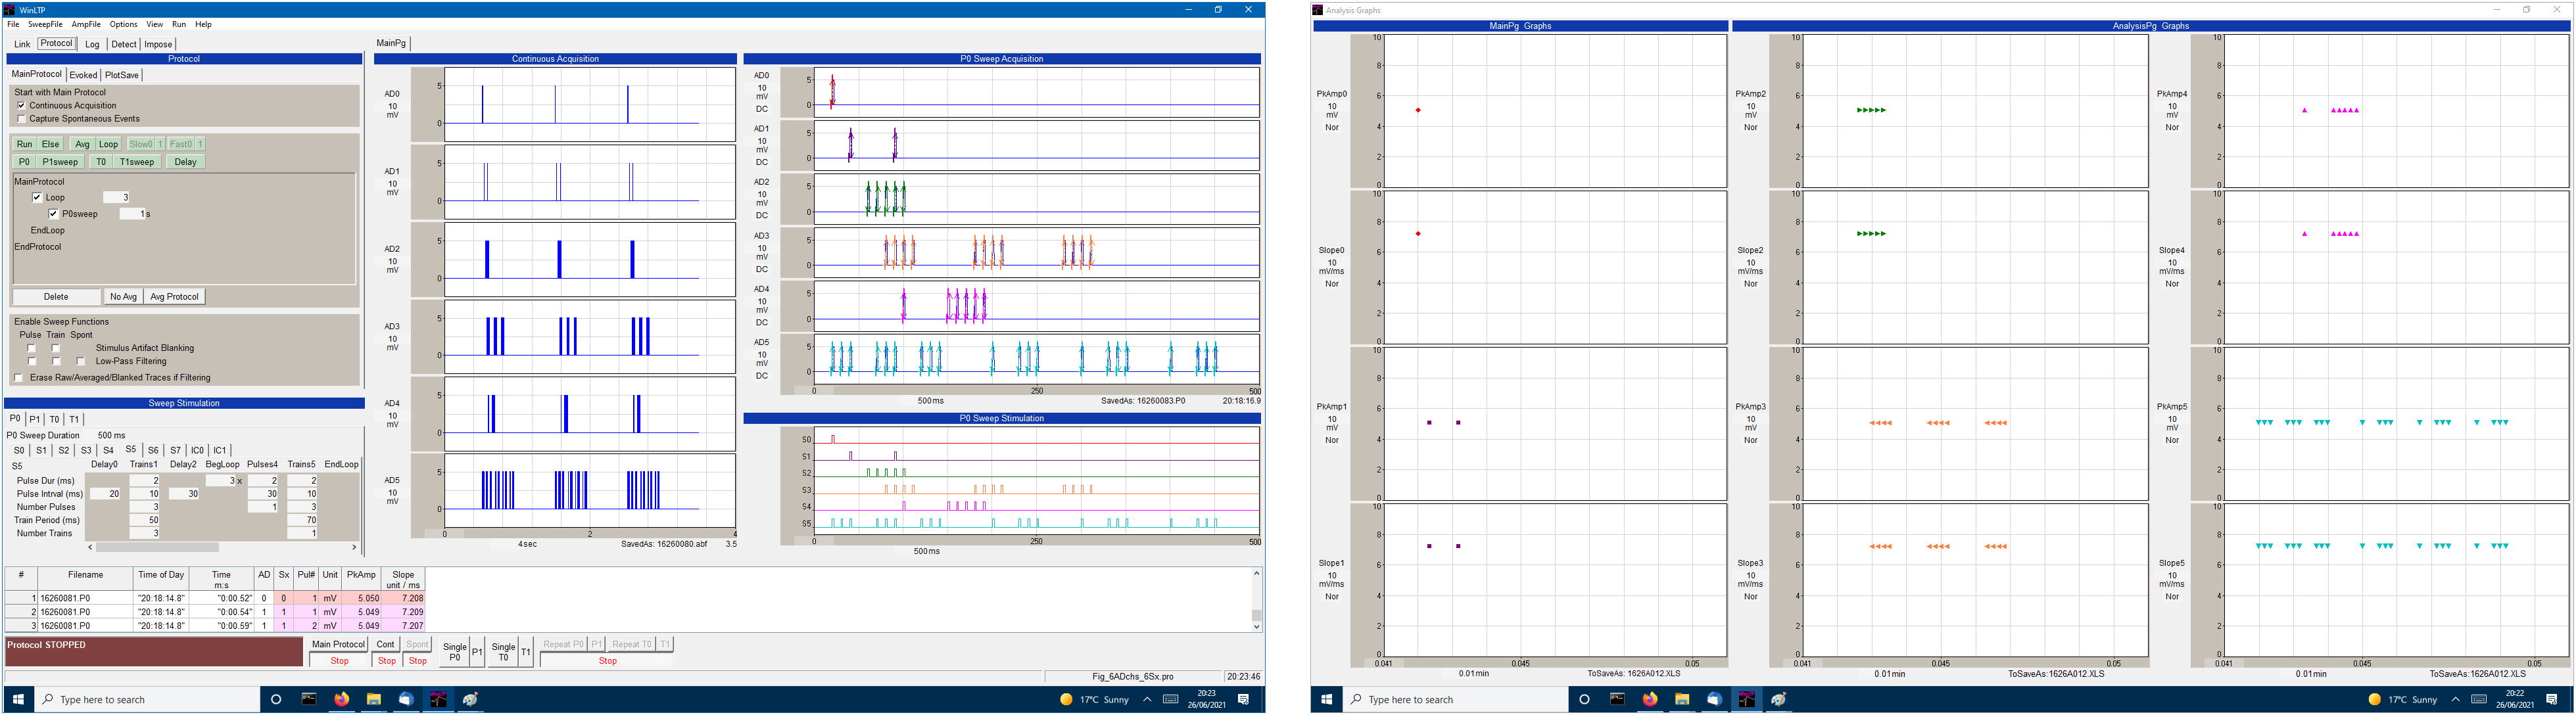Start the Main Protocol

pos(339,644)
